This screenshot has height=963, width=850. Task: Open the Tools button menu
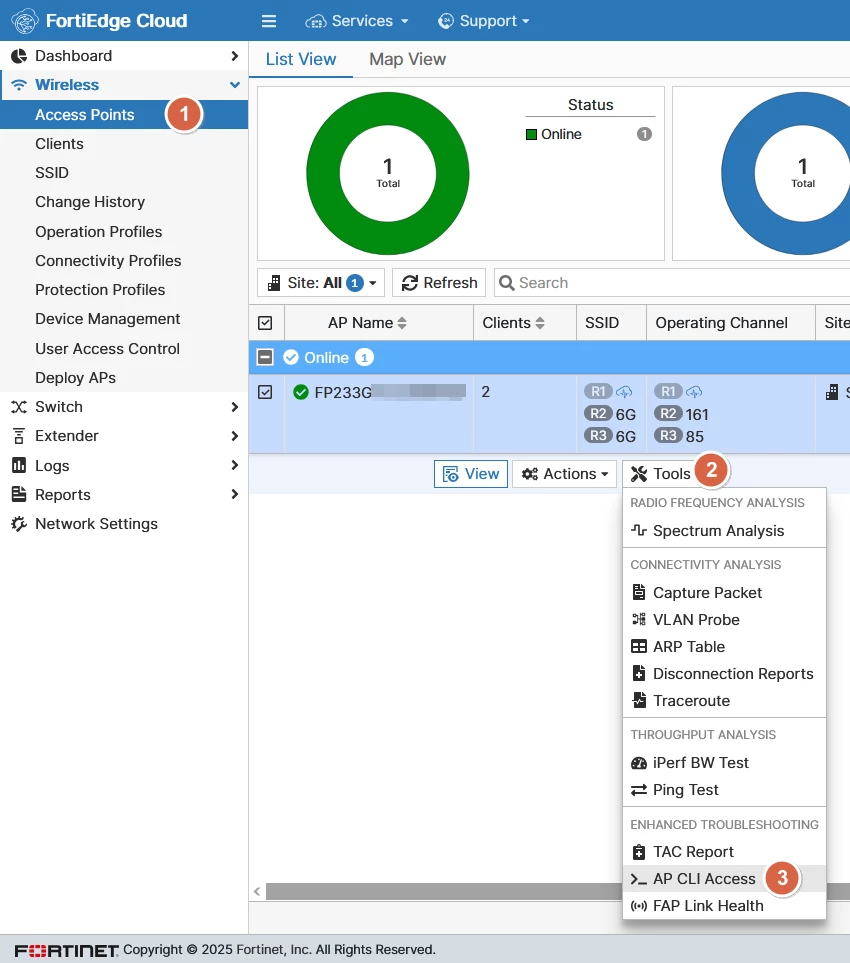point(661,474)
